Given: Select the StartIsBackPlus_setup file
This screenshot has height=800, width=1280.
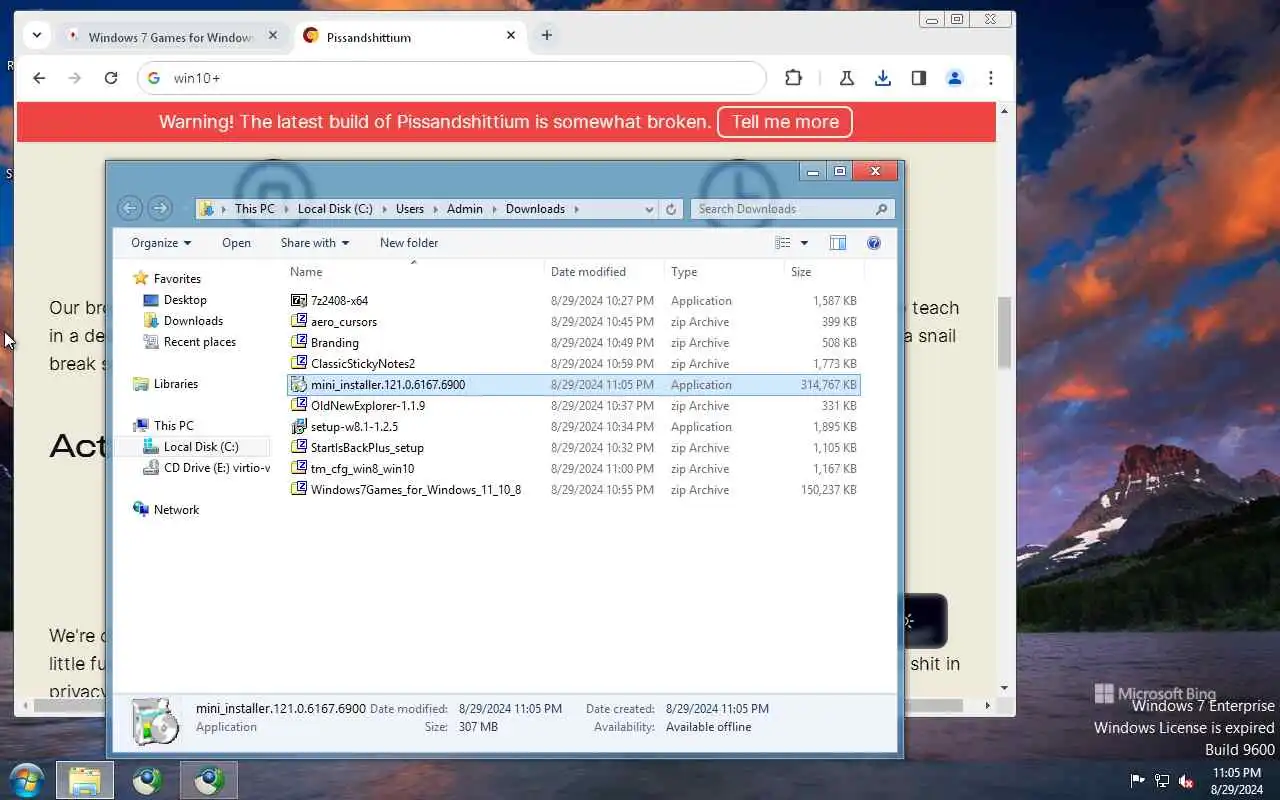Looking at the screenshot, I should (x=573, y=447).
